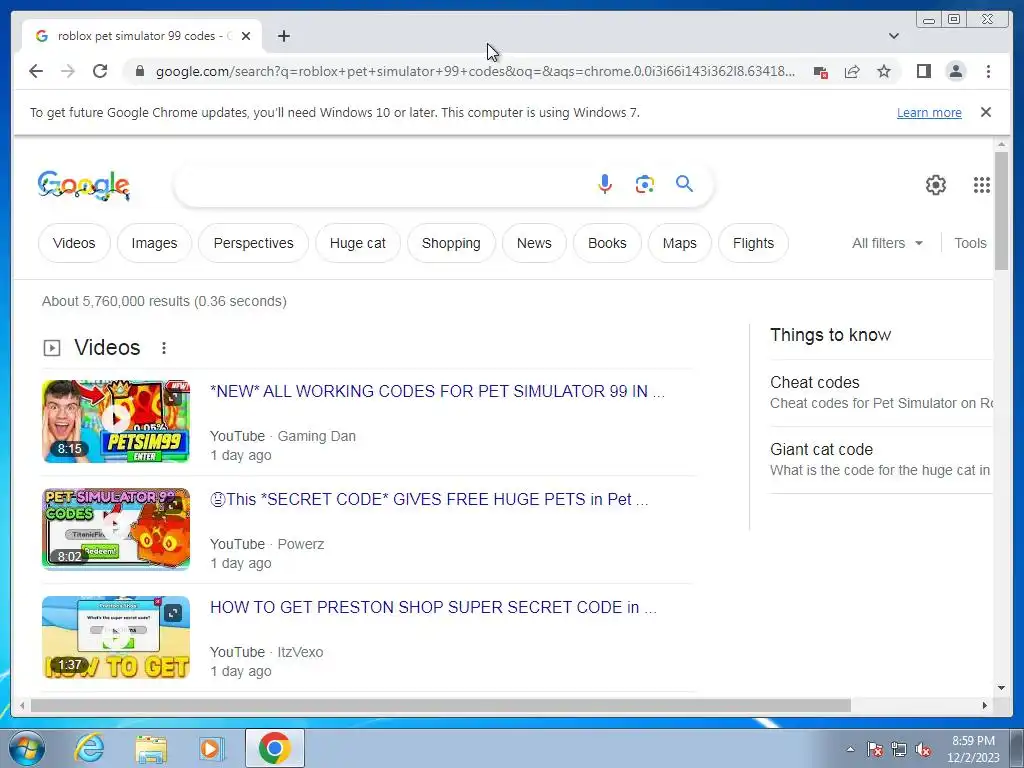The image size is (1024, 768).
Task: Open the network status tray icon
Action: tap(899, 750)
